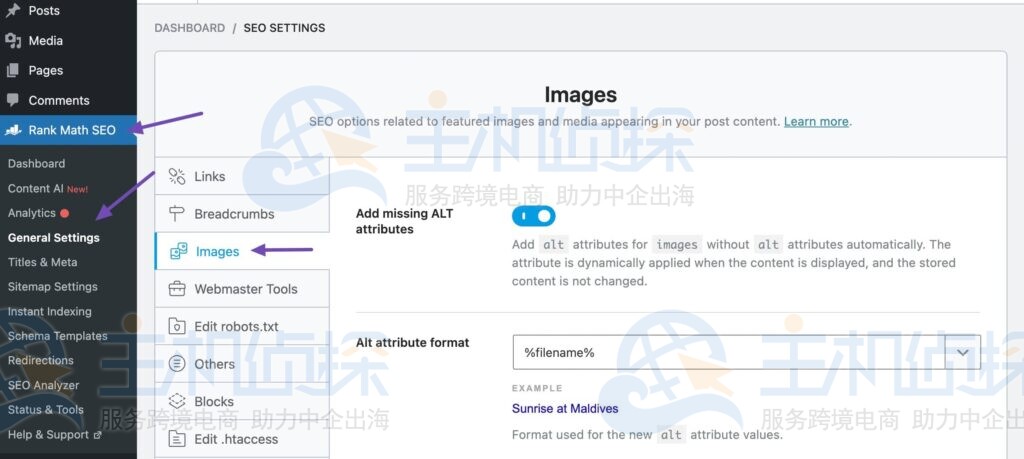Expand the Alt attribute format dropdown arrow
This screenshot has height=459, width=1024.
coord(963,352)
